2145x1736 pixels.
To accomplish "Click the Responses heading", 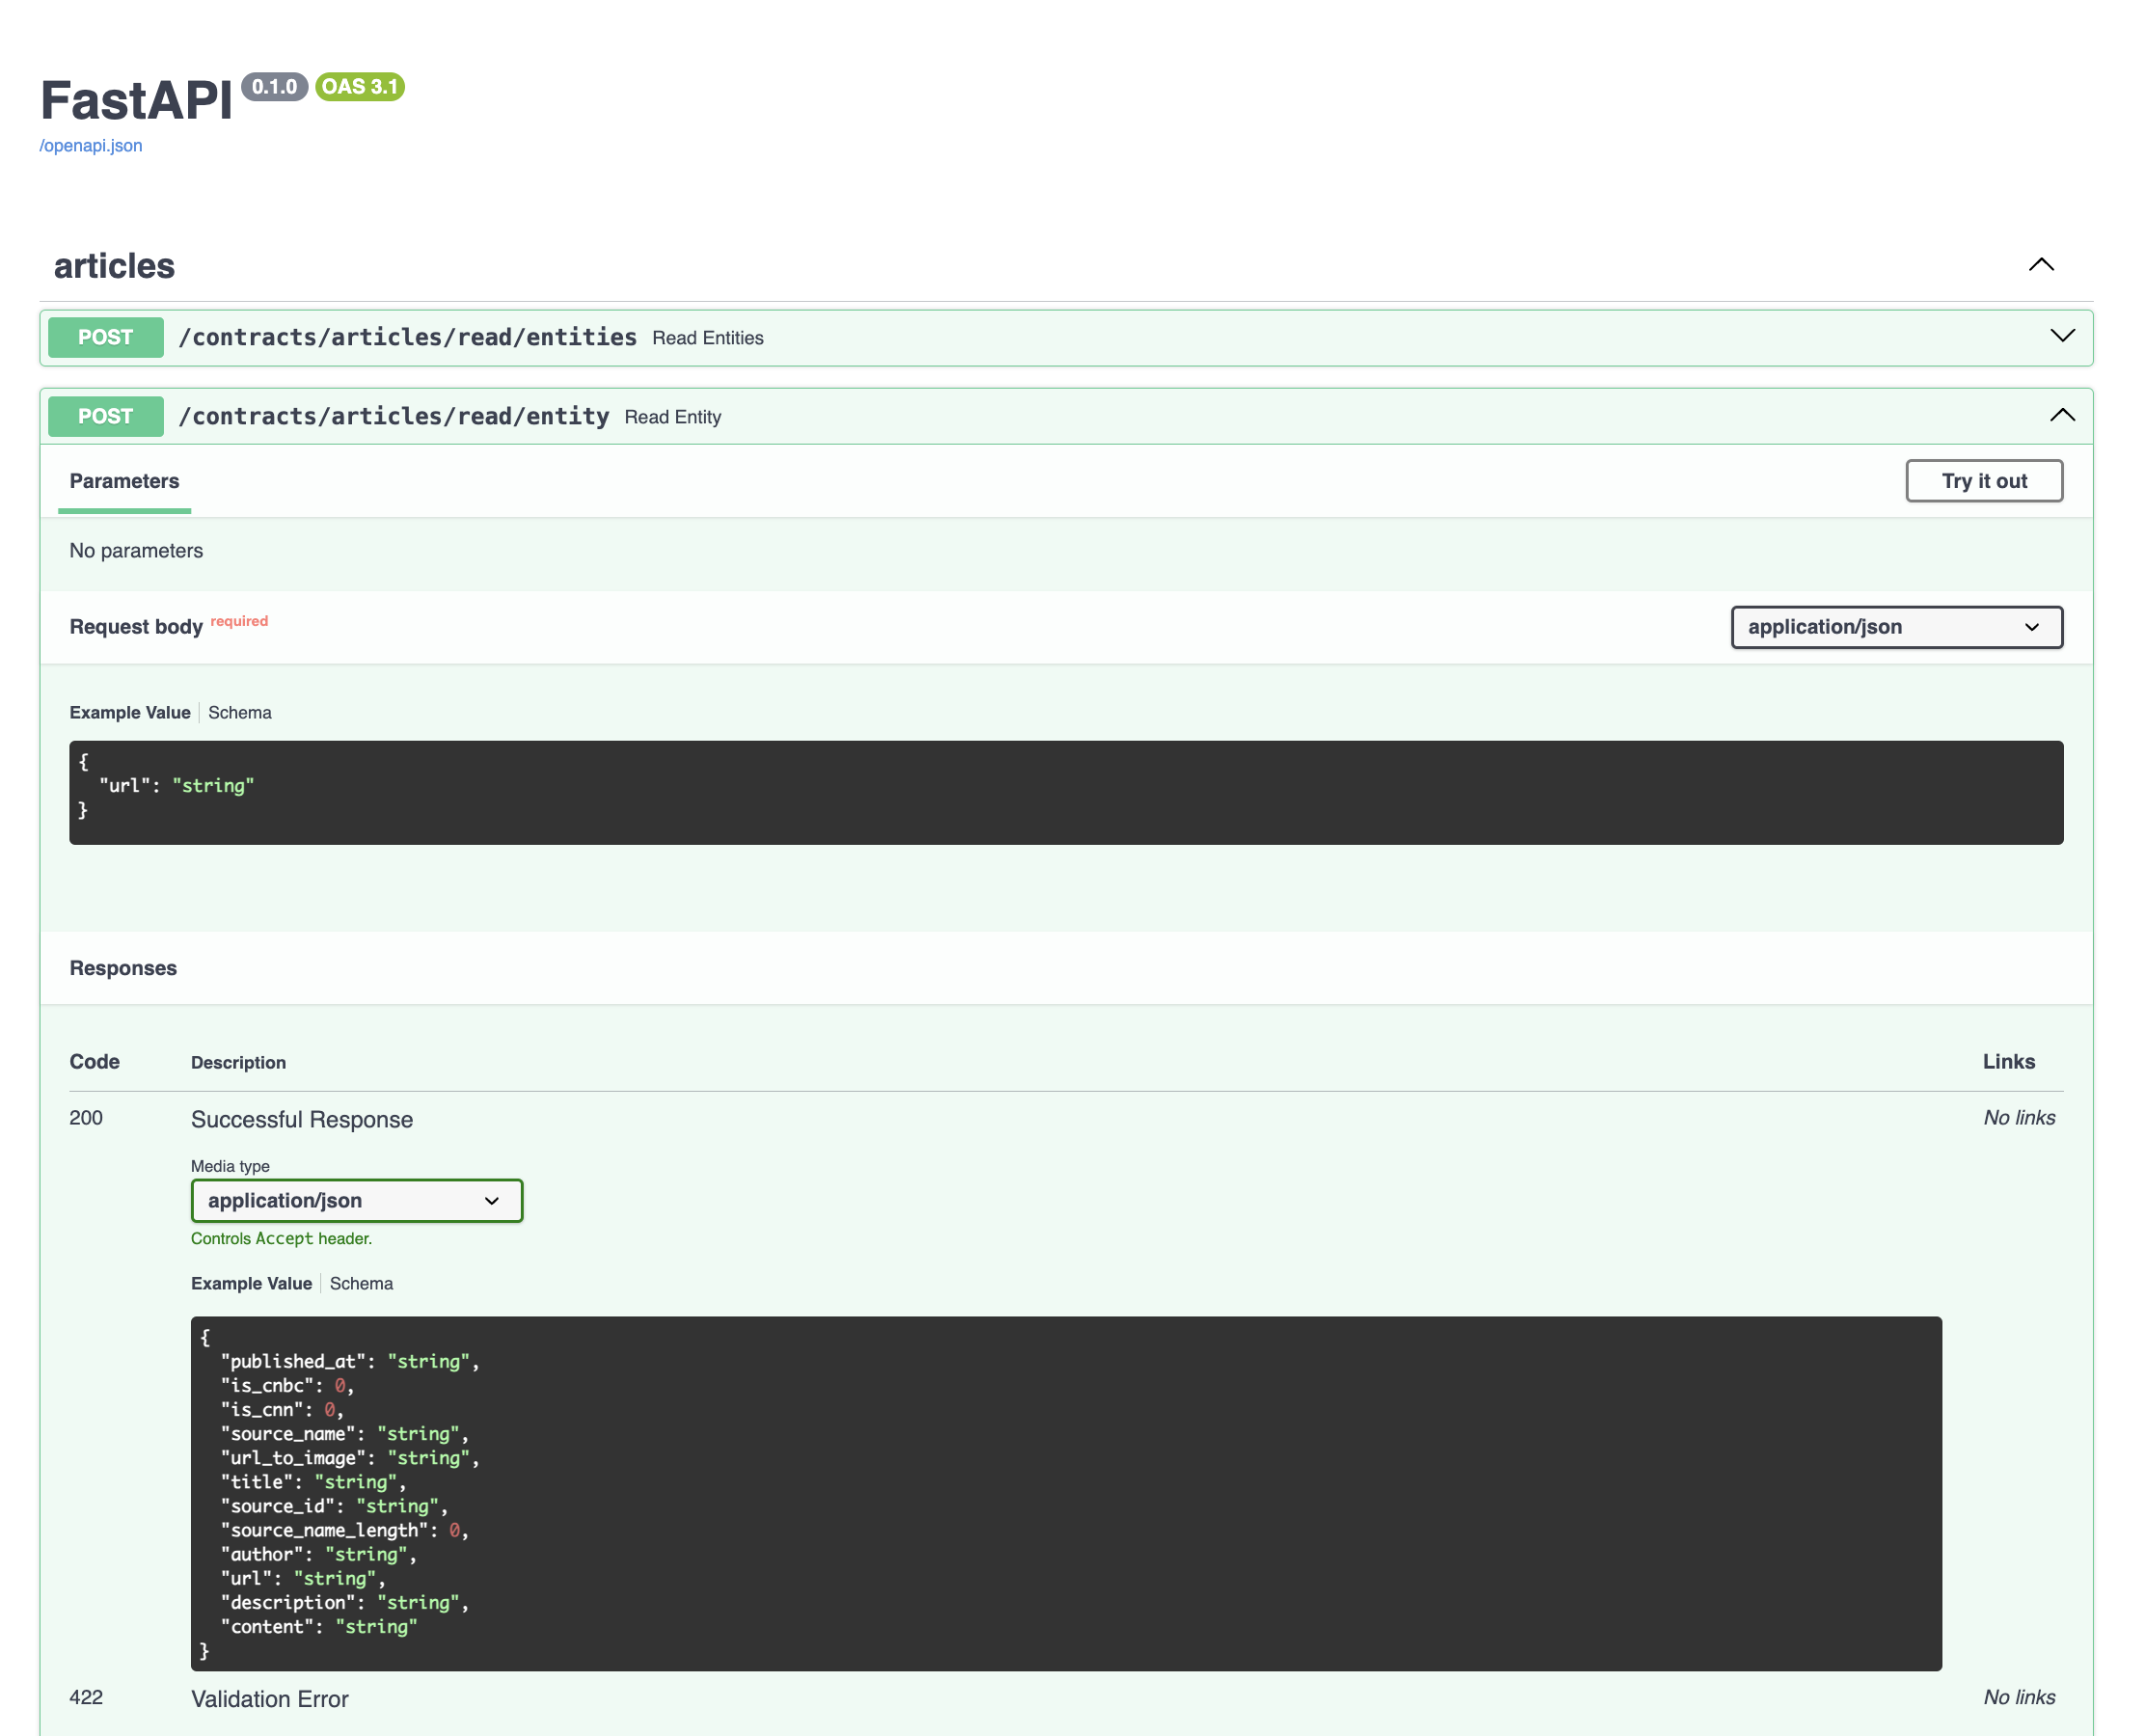I will tap(123, 968).
